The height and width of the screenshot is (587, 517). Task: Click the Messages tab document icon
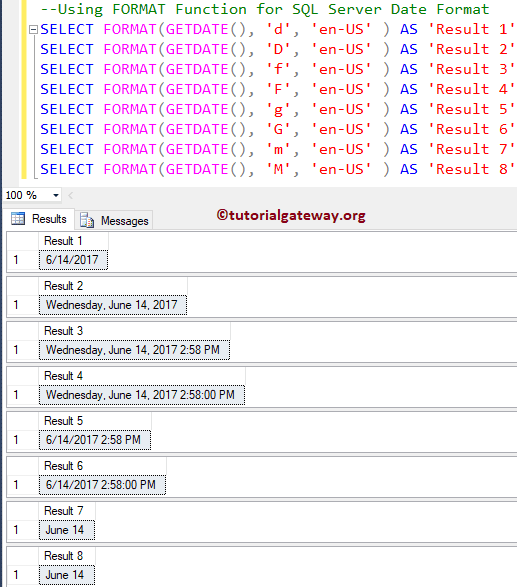pyautogui.click(x=86, y=220)
